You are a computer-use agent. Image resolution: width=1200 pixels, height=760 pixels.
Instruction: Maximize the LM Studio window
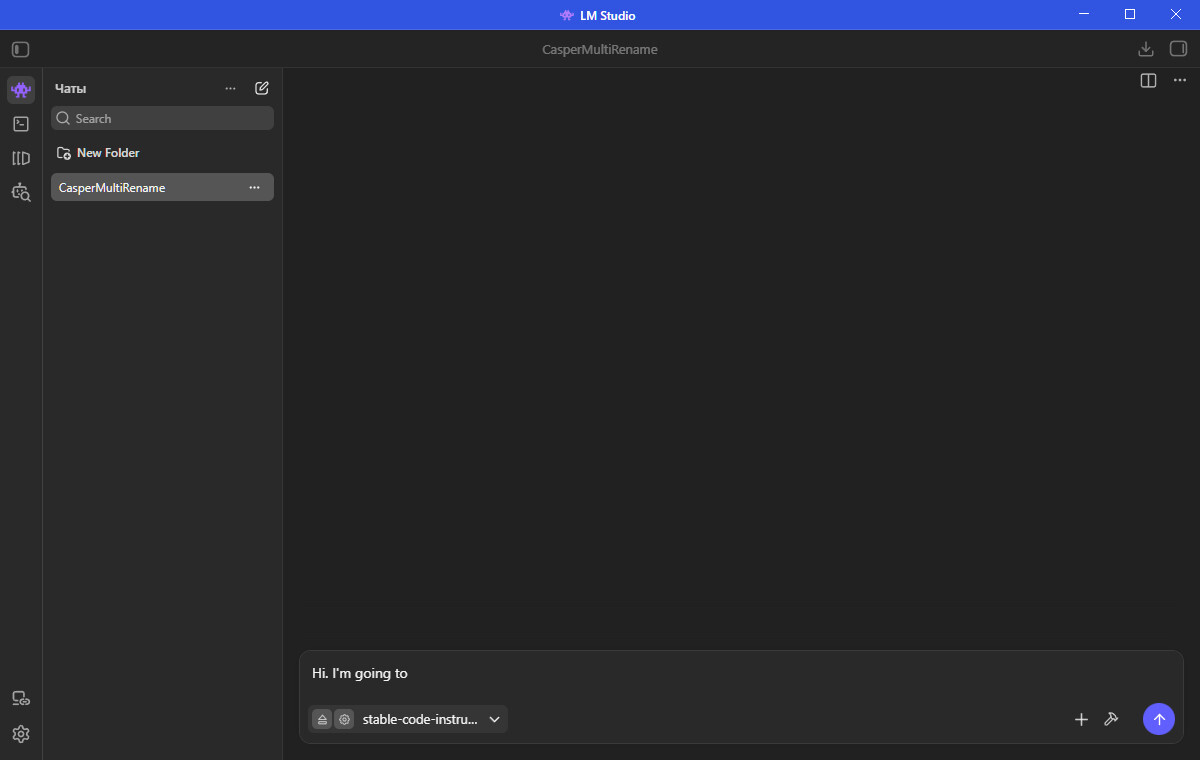click(x=1130, y=14)
